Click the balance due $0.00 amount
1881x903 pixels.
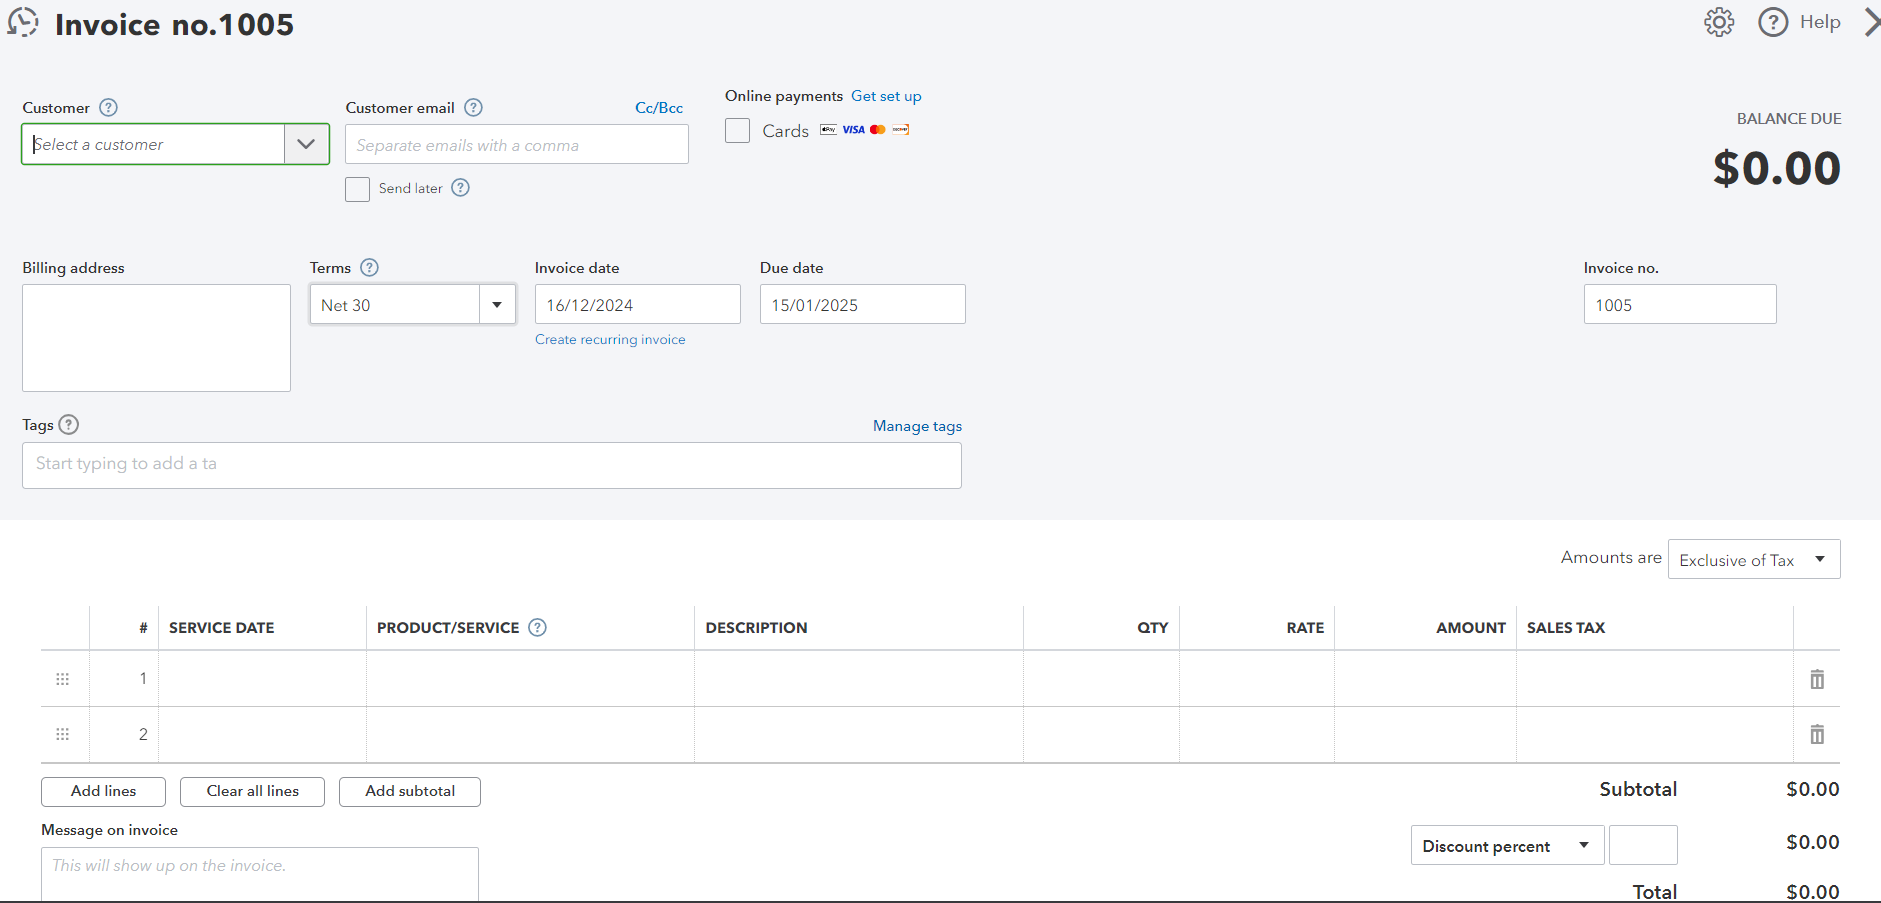(1777, 168)
